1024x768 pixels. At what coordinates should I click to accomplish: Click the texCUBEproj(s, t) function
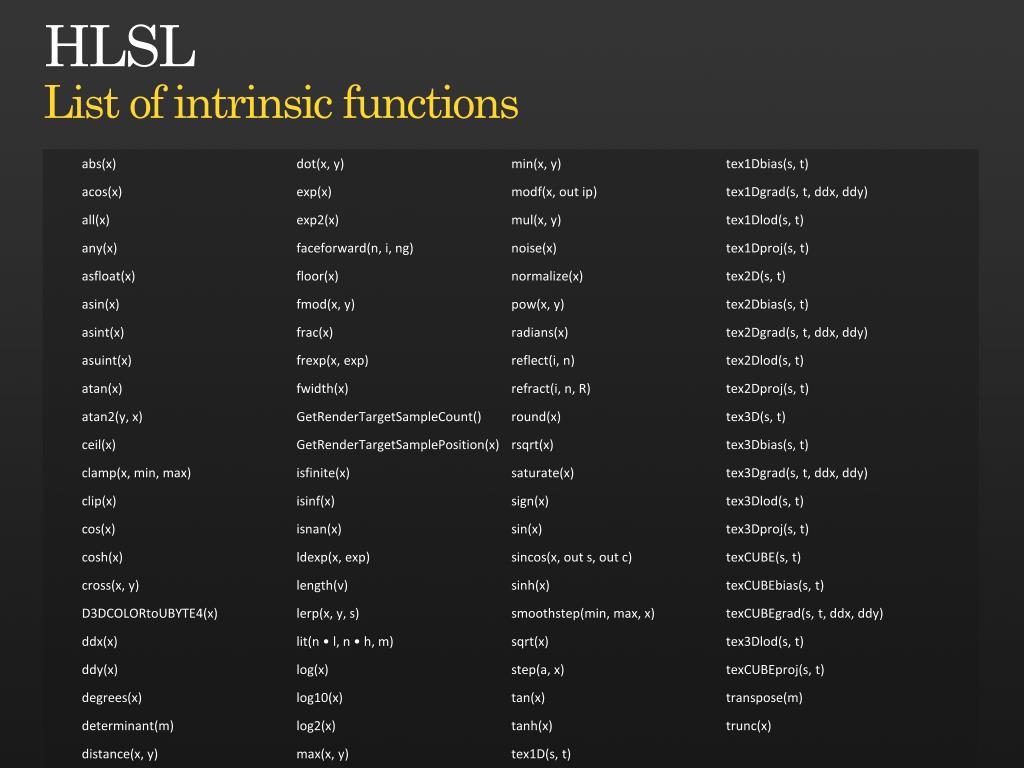(x=774, y=670)
